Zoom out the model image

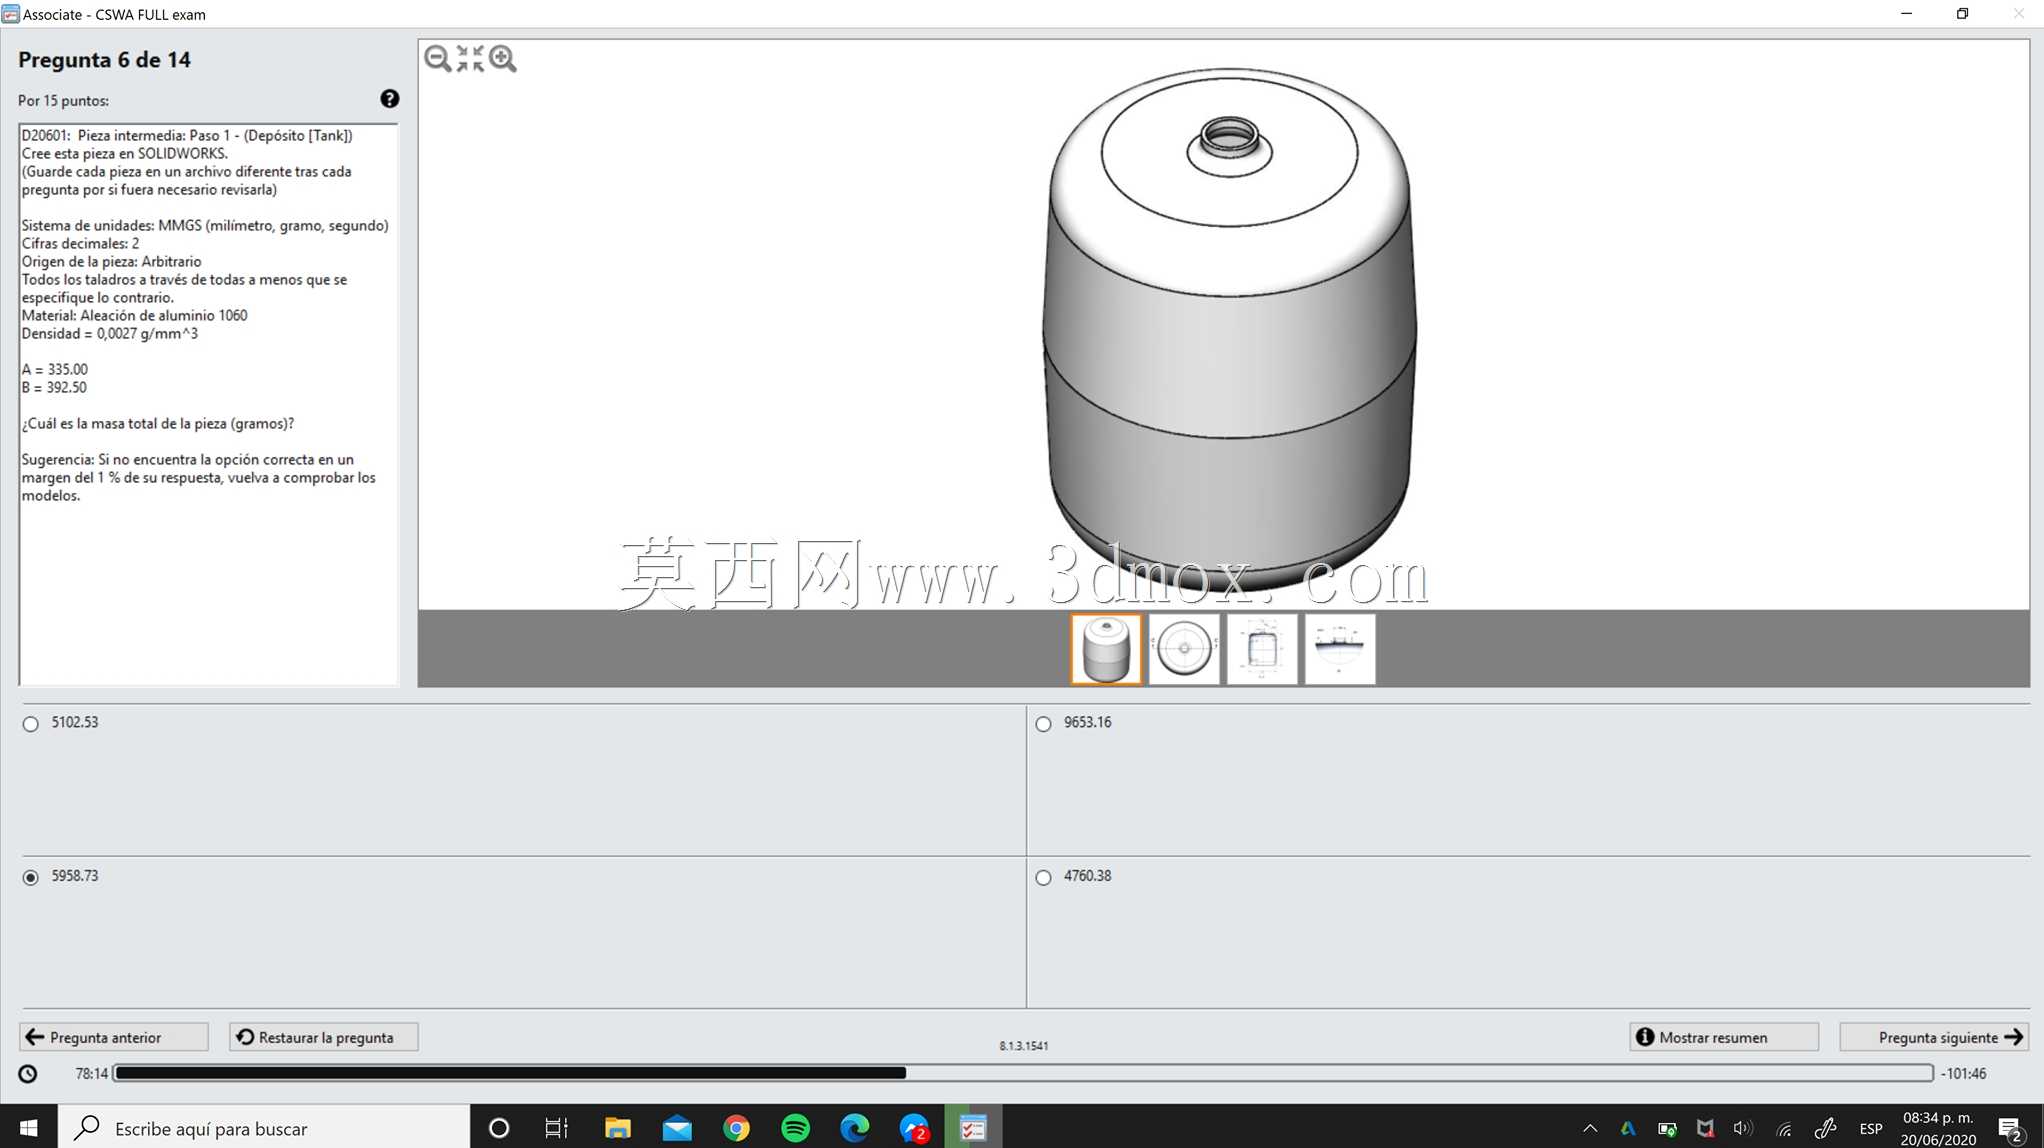click(437, 59)
